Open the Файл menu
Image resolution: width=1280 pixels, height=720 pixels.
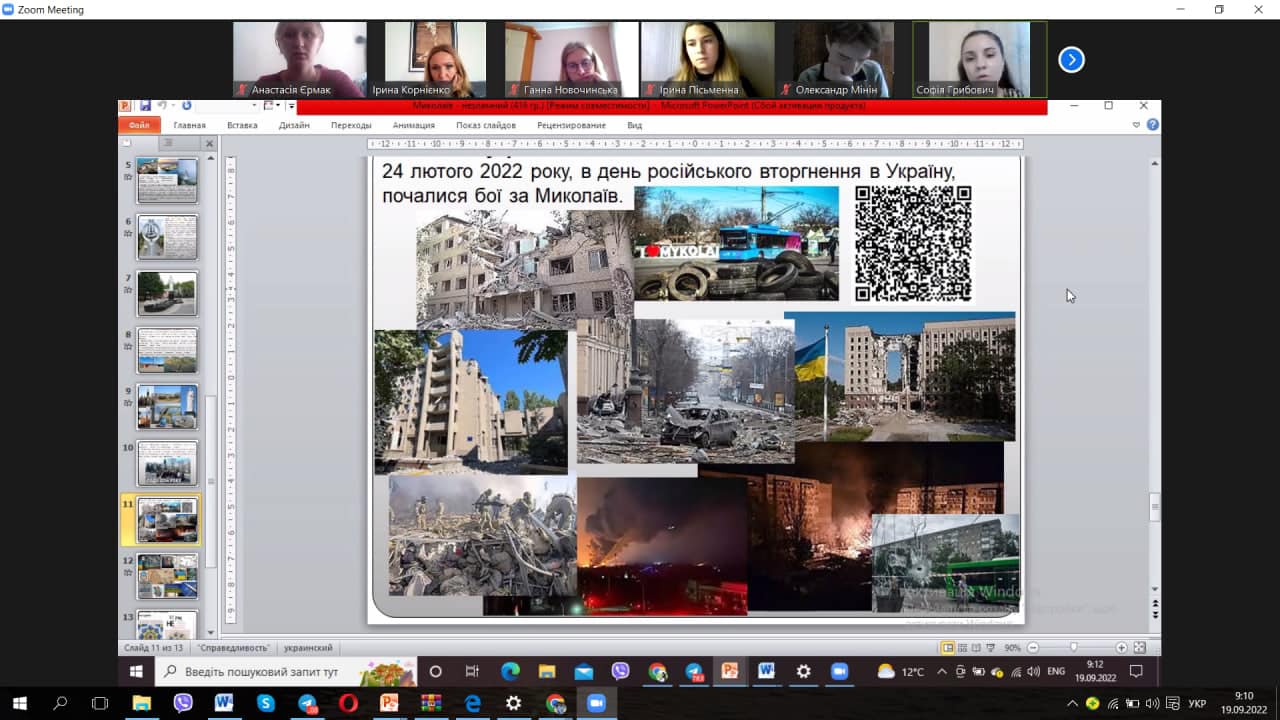[139, 125]
